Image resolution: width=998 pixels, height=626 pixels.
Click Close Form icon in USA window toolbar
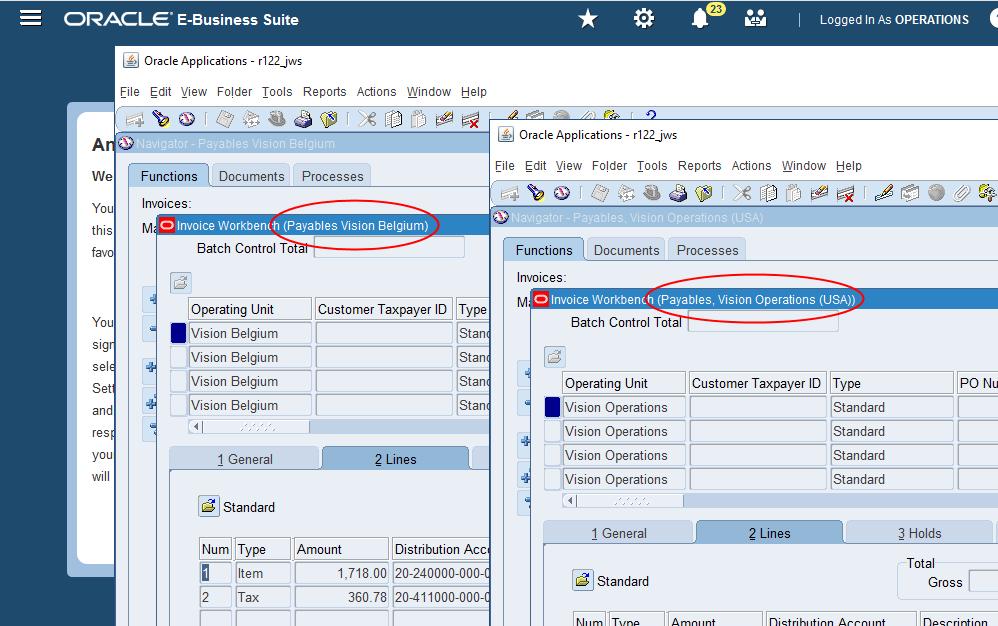tap(703, 193)
